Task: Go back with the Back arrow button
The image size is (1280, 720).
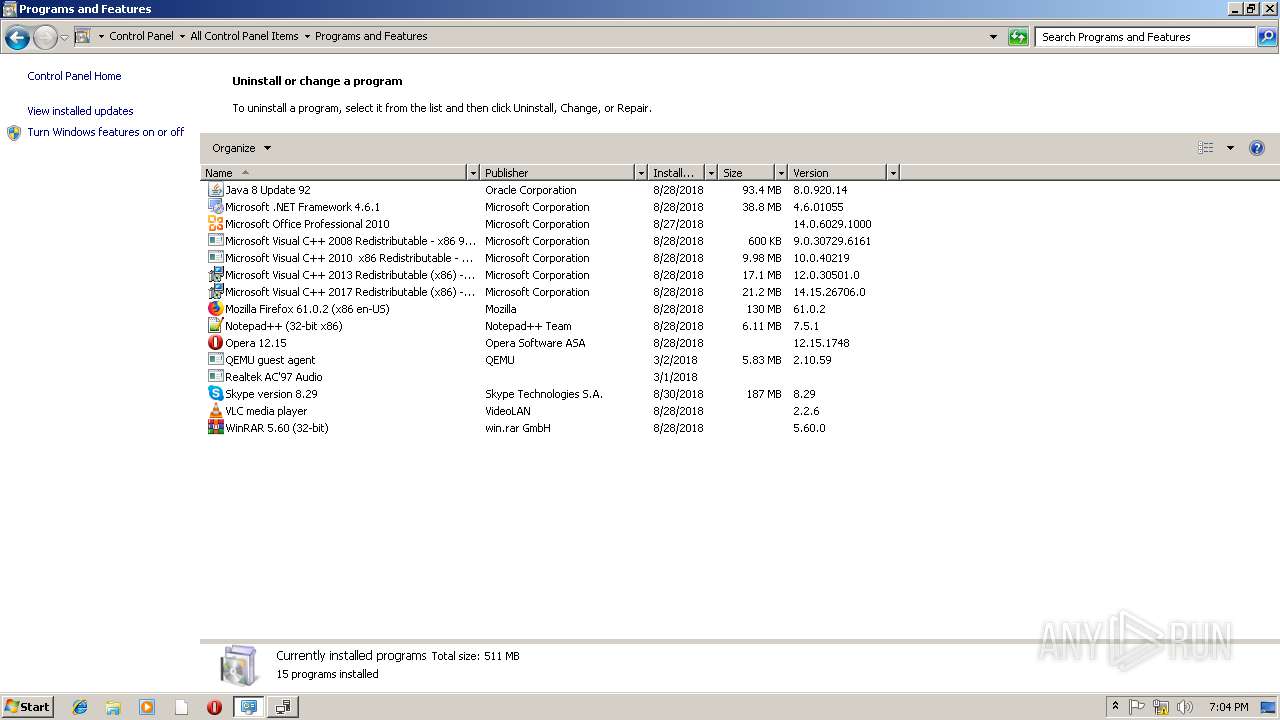Action: (17, 38)
